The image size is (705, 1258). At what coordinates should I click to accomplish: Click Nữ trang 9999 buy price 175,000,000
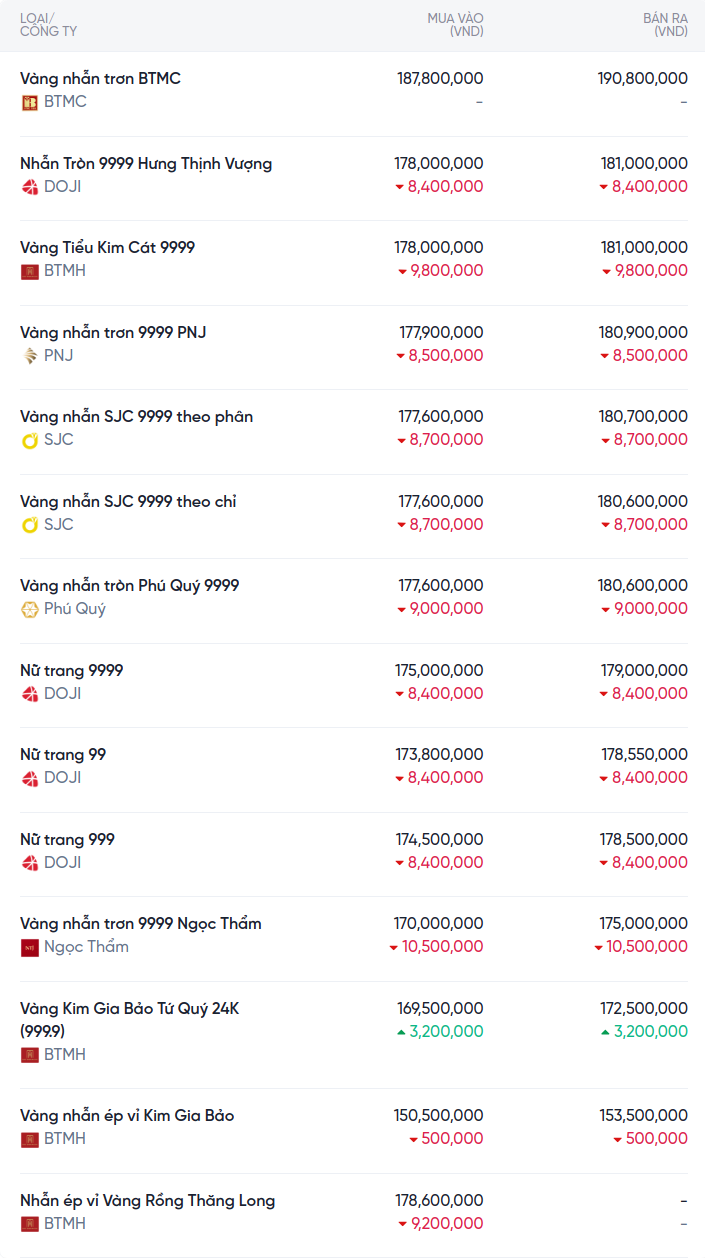point(439,670)
